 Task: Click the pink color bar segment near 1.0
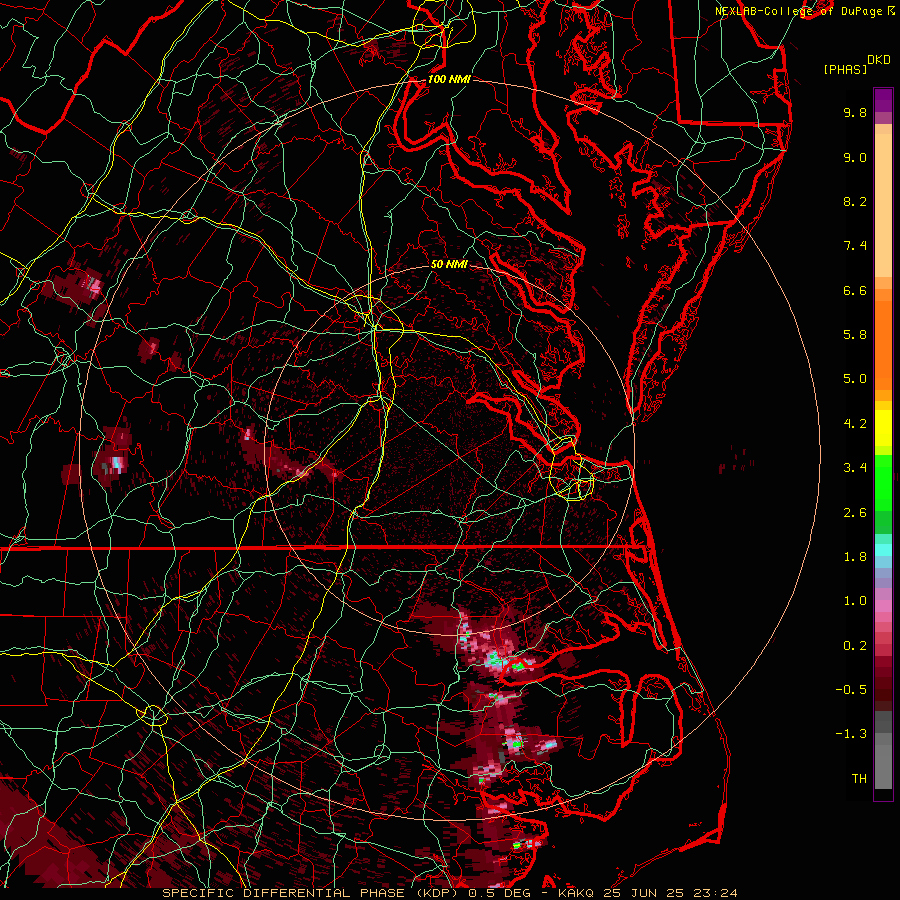pos(883,606)
